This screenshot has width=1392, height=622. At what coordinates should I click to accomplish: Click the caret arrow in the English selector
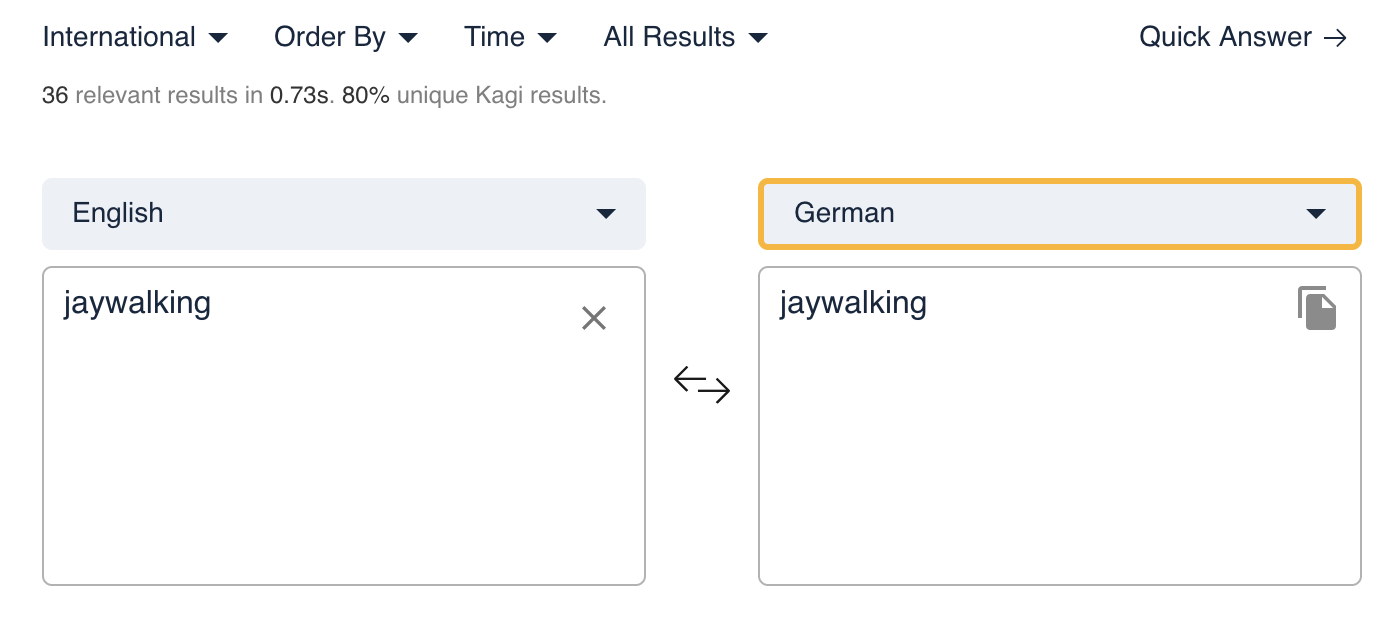tap(605, 214)
